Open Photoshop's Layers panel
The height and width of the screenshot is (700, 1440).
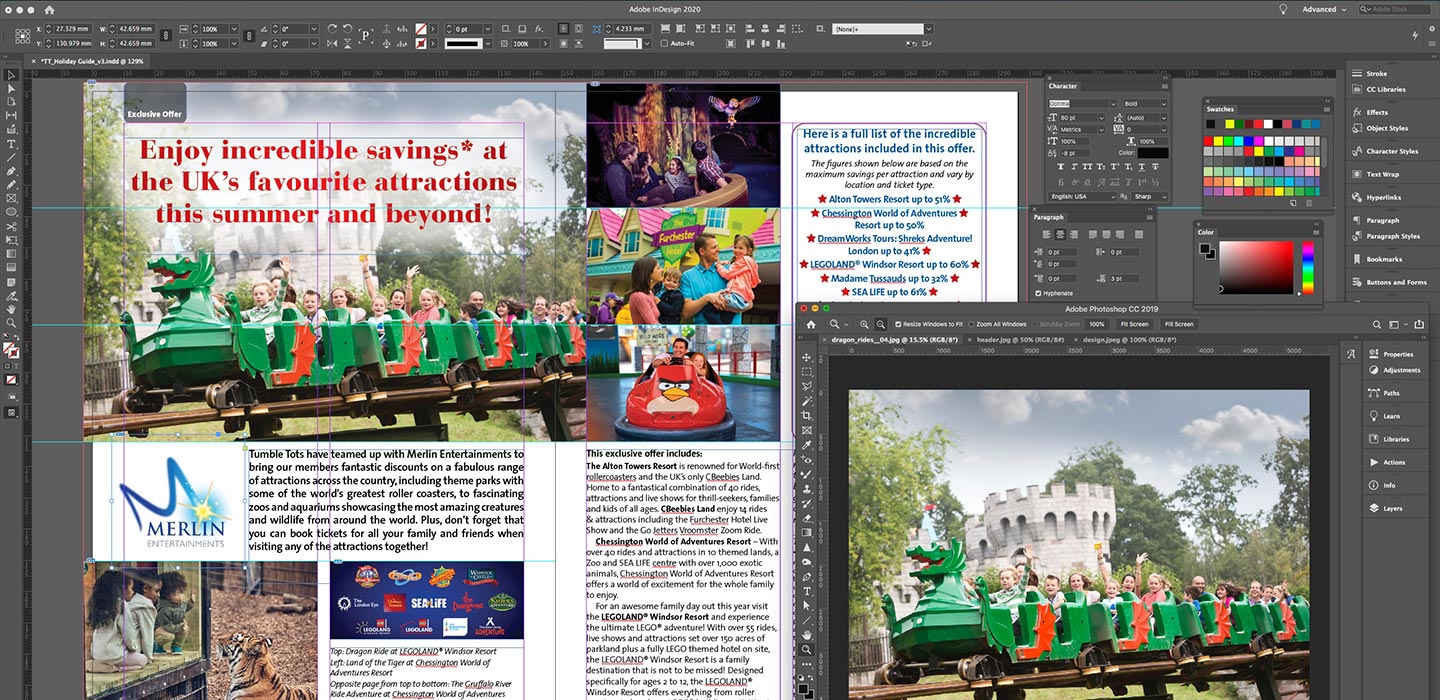pos(1392,508)
